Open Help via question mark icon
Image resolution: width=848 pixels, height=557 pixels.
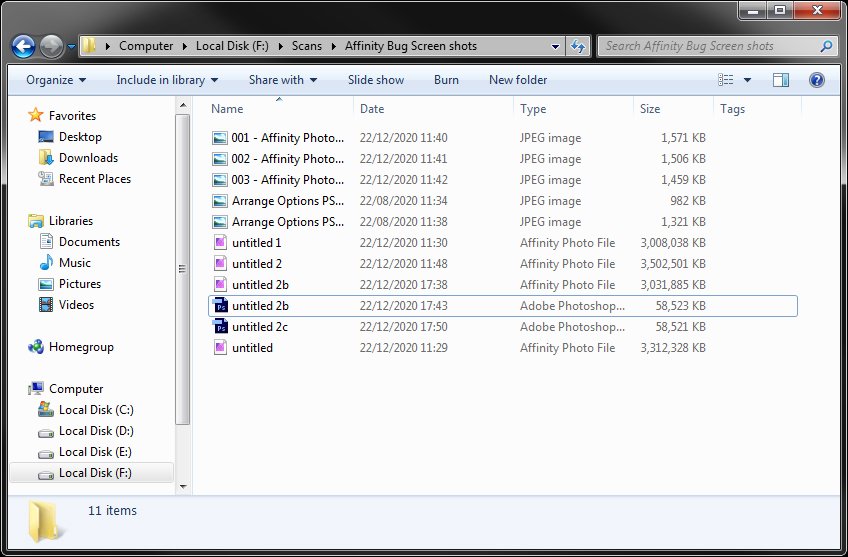point(817,80)
